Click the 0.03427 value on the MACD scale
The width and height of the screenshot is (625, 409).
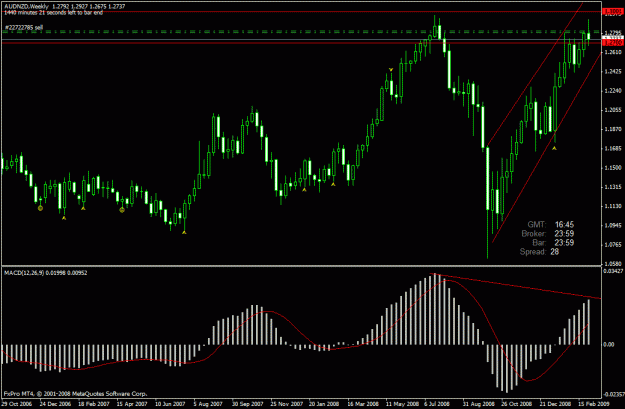[613, 271]
